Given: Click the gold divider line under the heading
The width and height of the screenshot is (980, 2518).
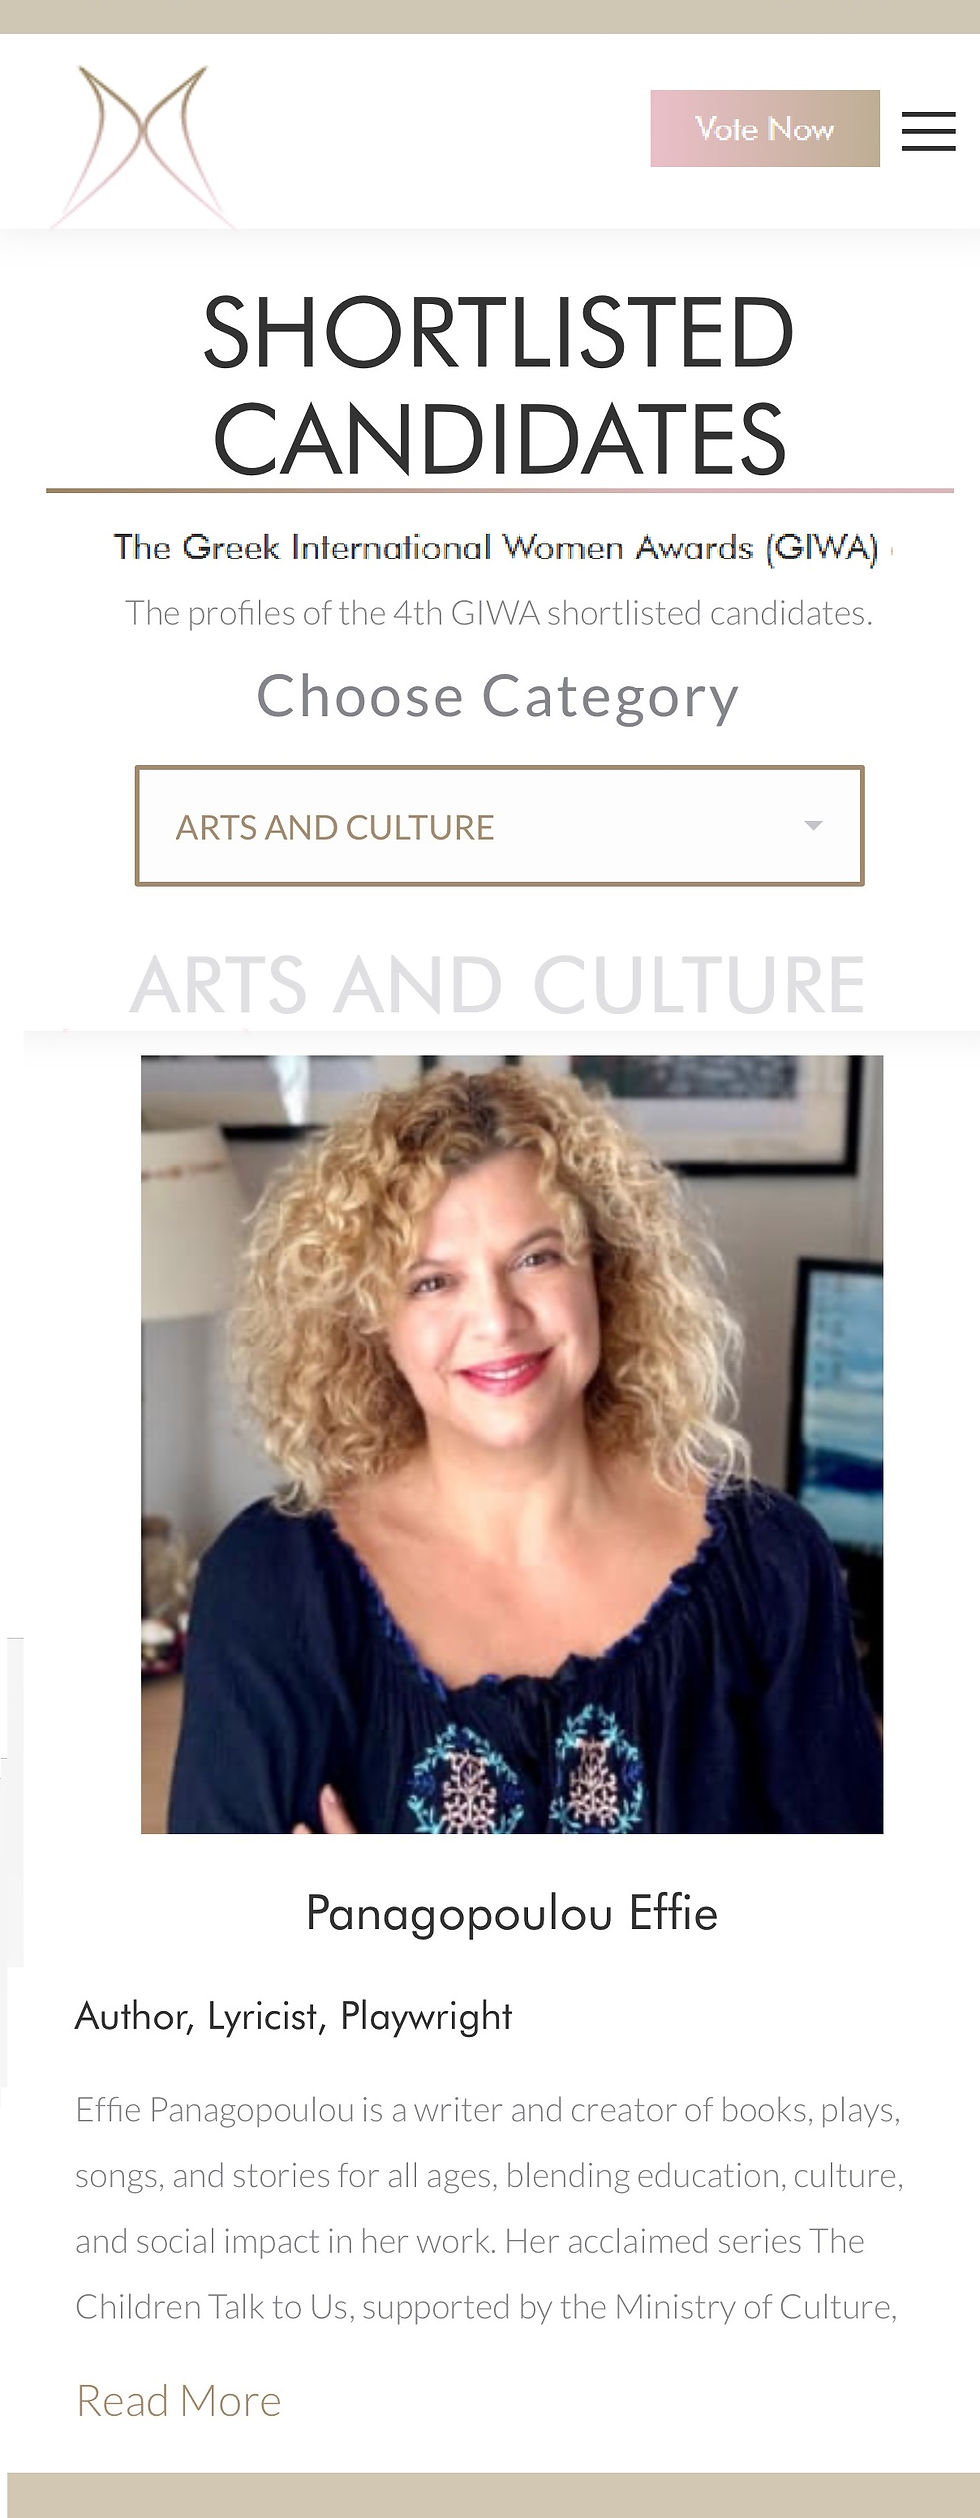Looking at the screenshot, I should (500, 491).
